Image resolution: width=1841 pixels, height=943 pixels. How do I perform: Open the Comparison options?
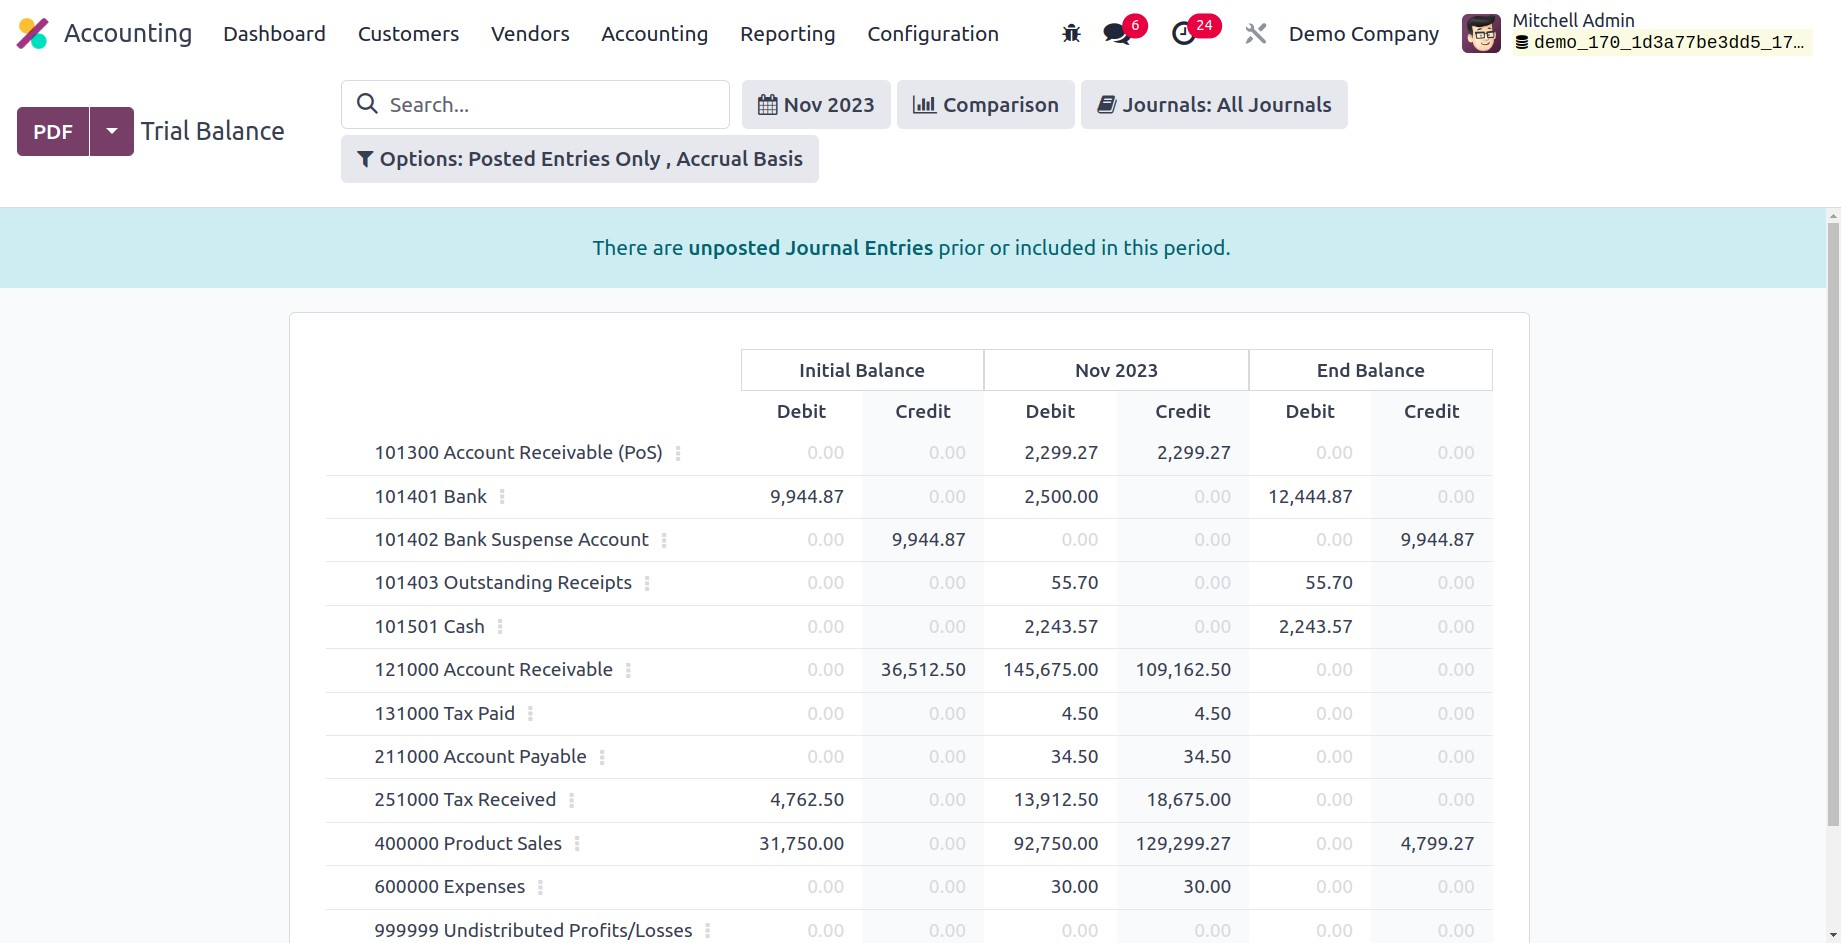[x=985, y=105]
